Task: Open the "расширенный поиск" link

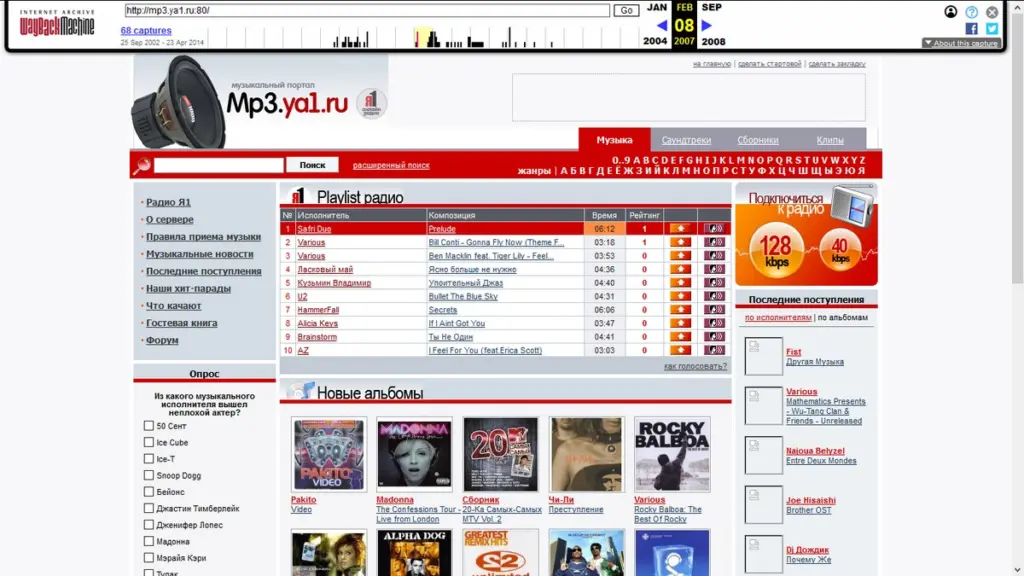Action: pos(391,165)
